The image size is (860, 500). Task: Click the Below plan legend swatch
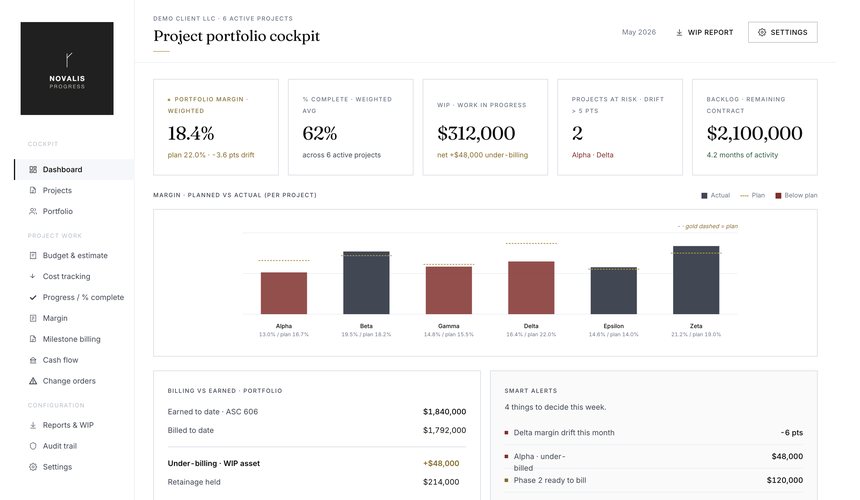click(x=778, y=196)
